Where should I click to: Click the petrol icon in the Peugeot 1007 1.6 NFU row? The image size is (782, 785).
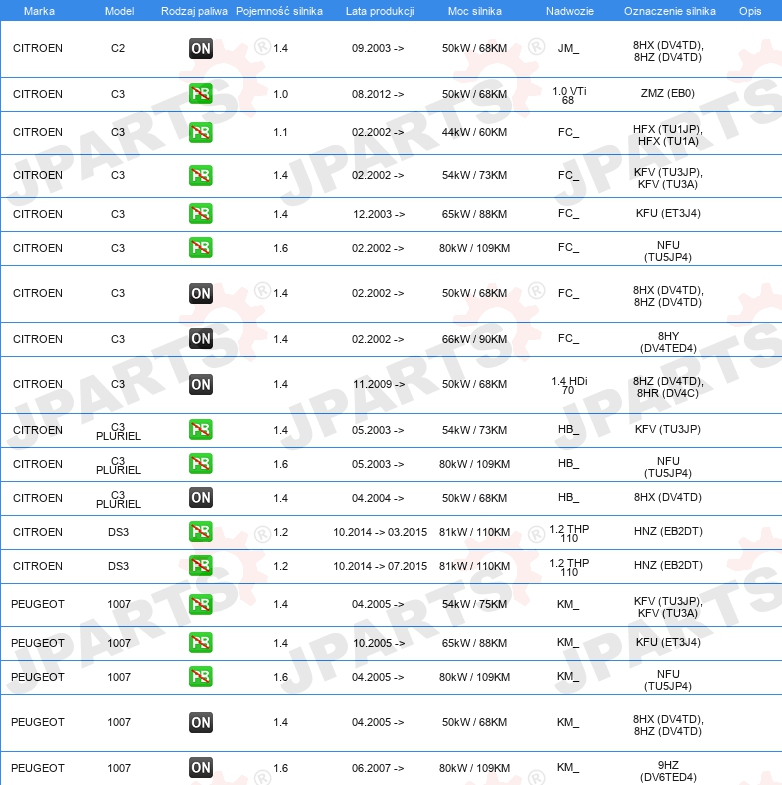pyautogui.click(x=201, y=677)
